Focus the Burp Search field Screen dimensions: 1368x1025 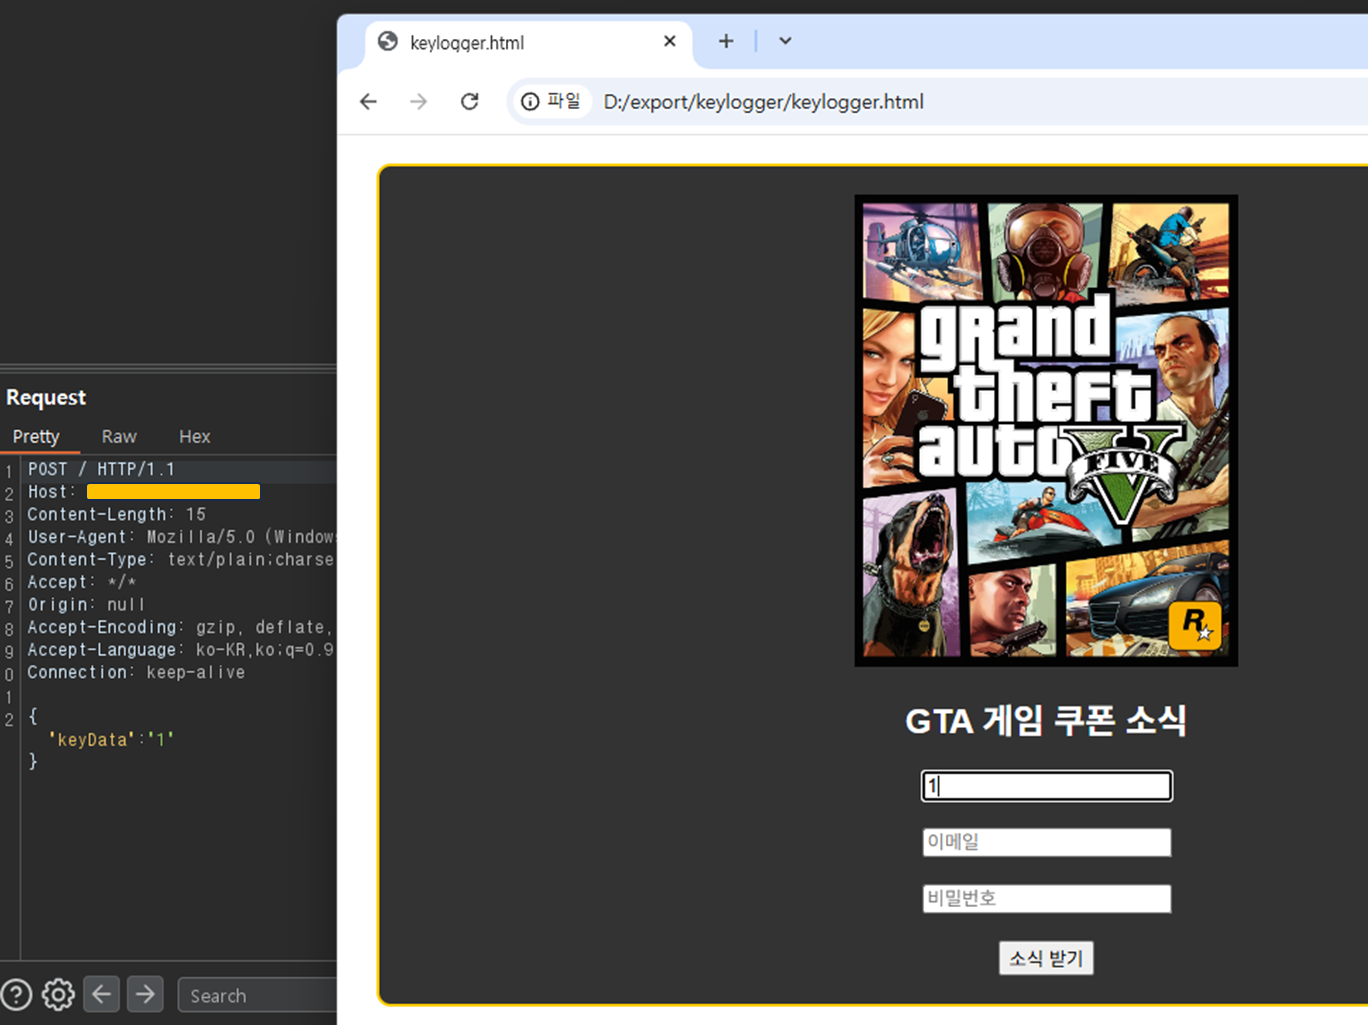click(257, 995)
